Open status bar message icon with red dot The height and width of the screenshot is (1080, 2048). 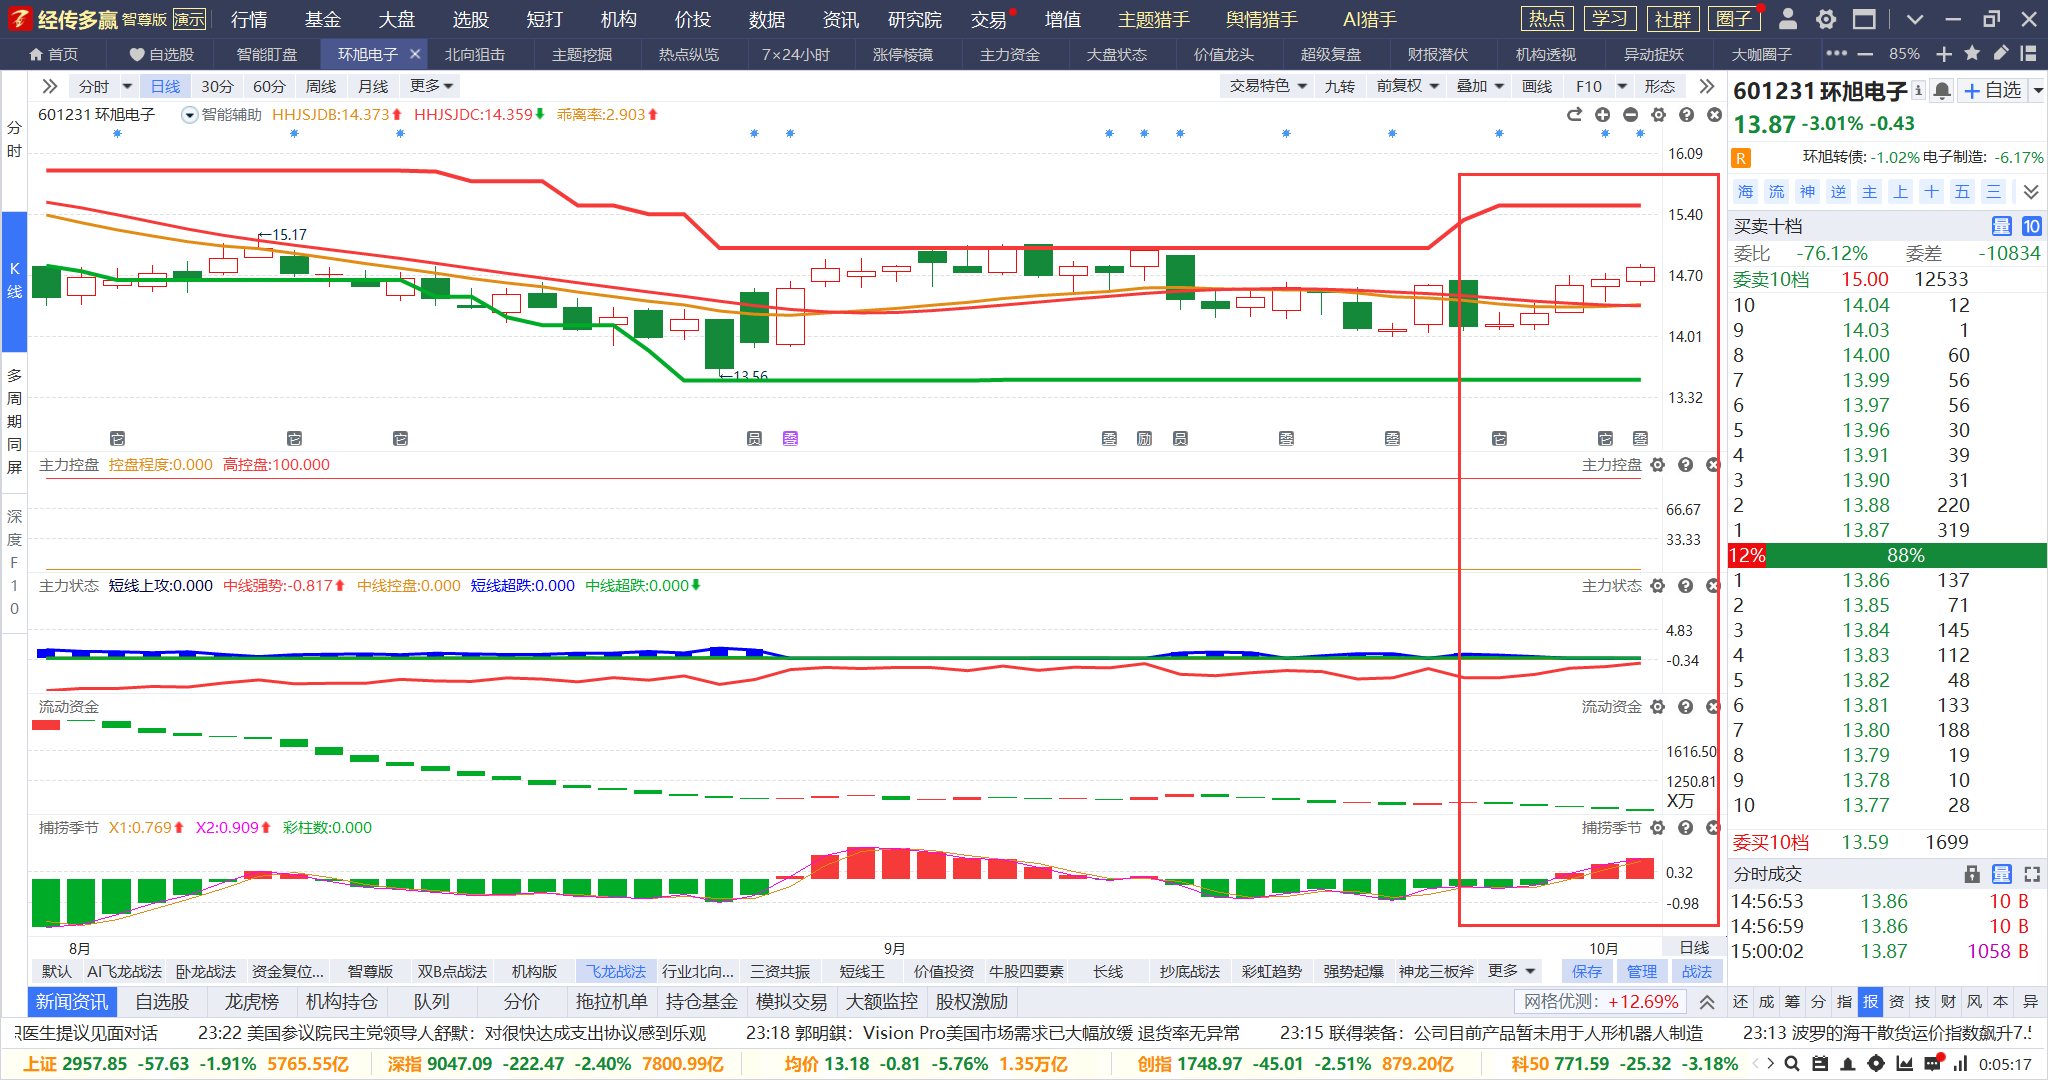point(1933,1063)
